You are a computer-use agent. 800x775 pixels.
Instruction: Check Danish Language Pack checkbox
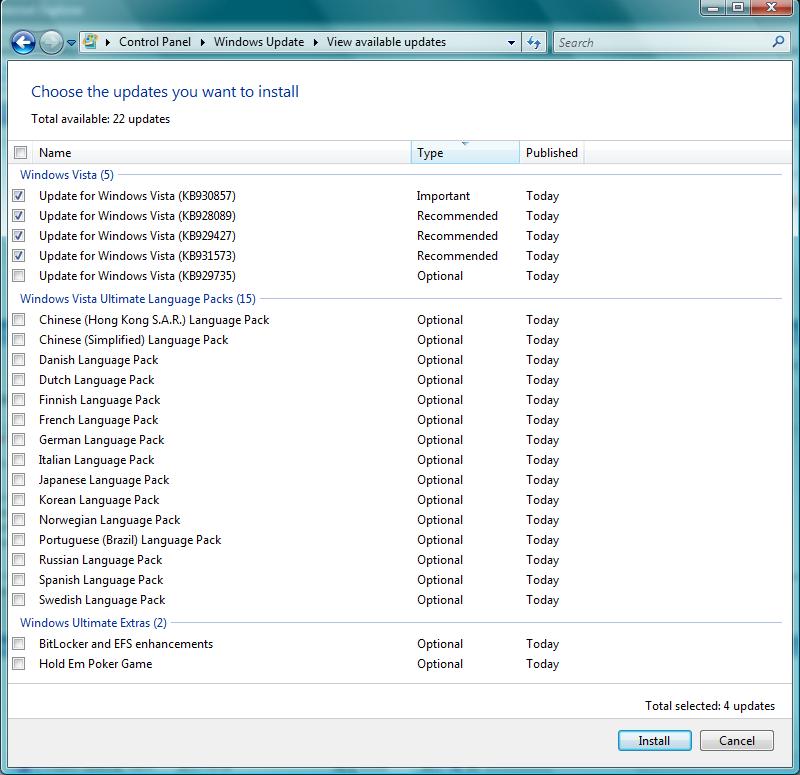19,359
